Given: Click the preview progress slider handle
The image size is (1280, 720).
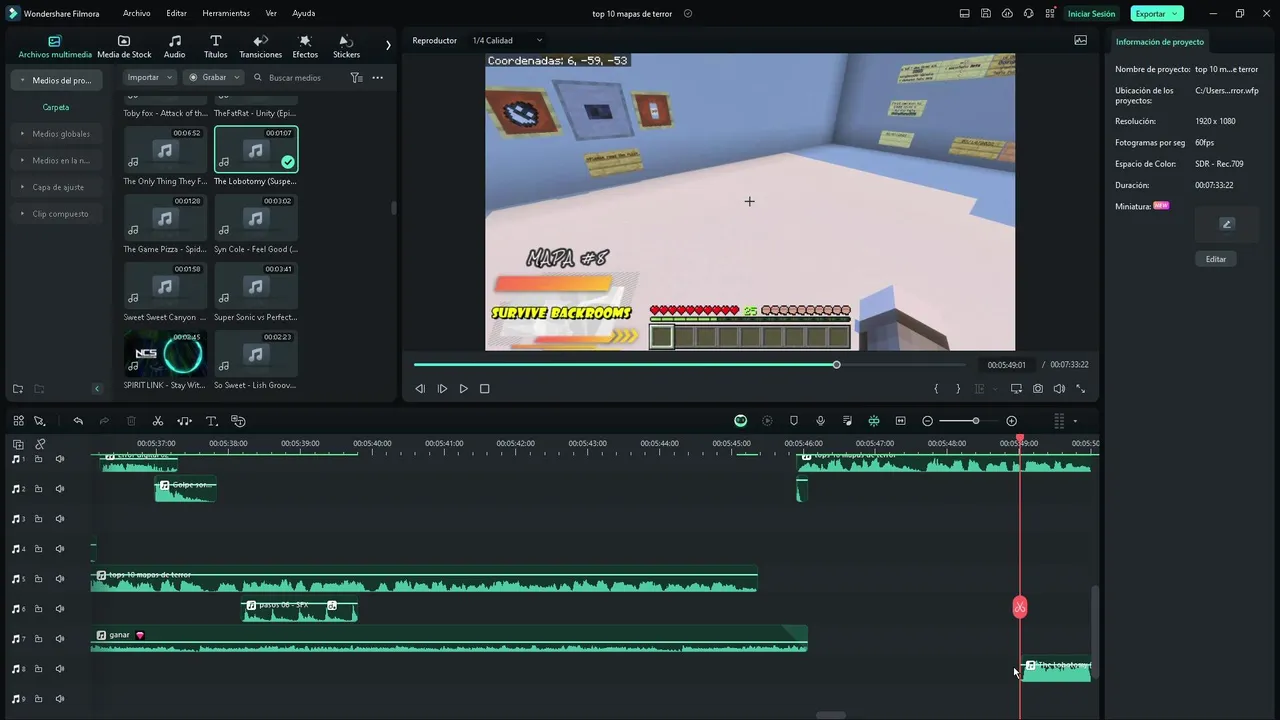Looking at the screenshot, I should (837, 364).
